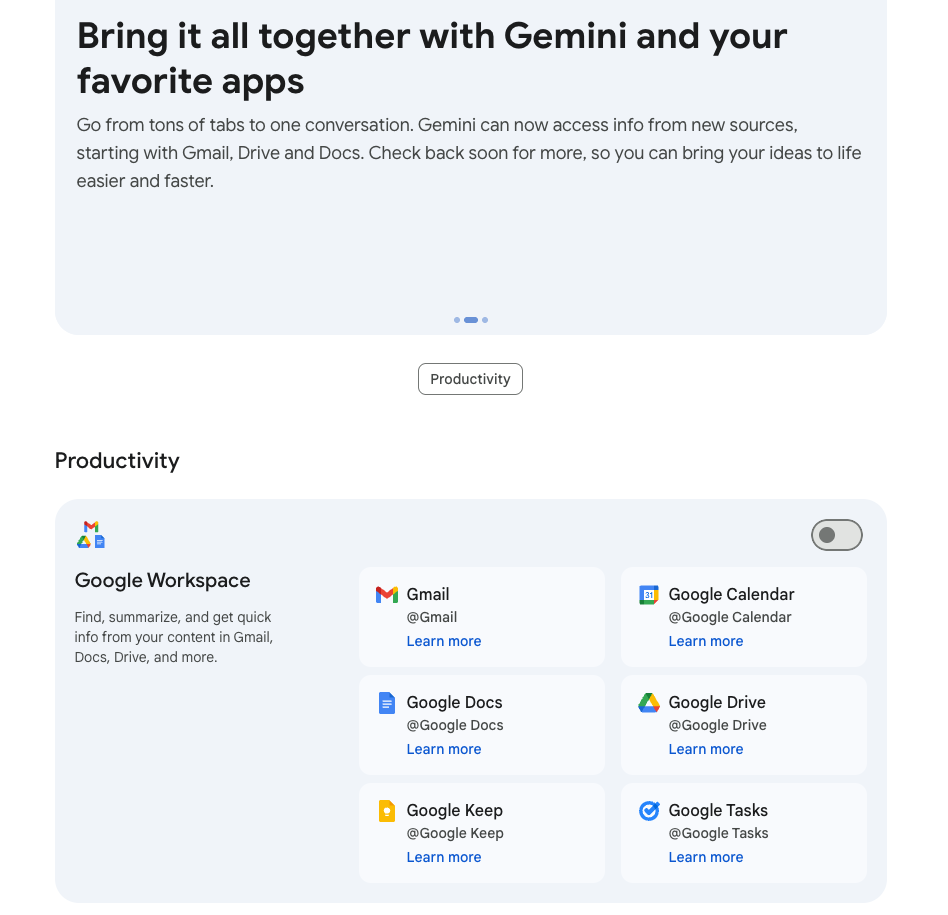Select the Google Tasks icon
Image resolution: width=948 pixels, height=915 pixels.
coord(648,810)
